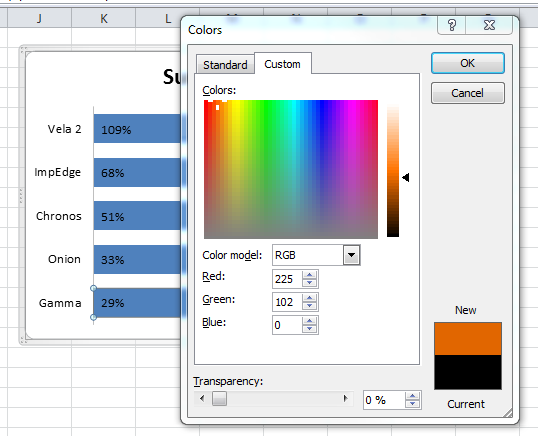The width and height of the screenshot is (538, 436).
Task: Click the Current black color preview
Action: pyautogui.click(x=468, y=372)
